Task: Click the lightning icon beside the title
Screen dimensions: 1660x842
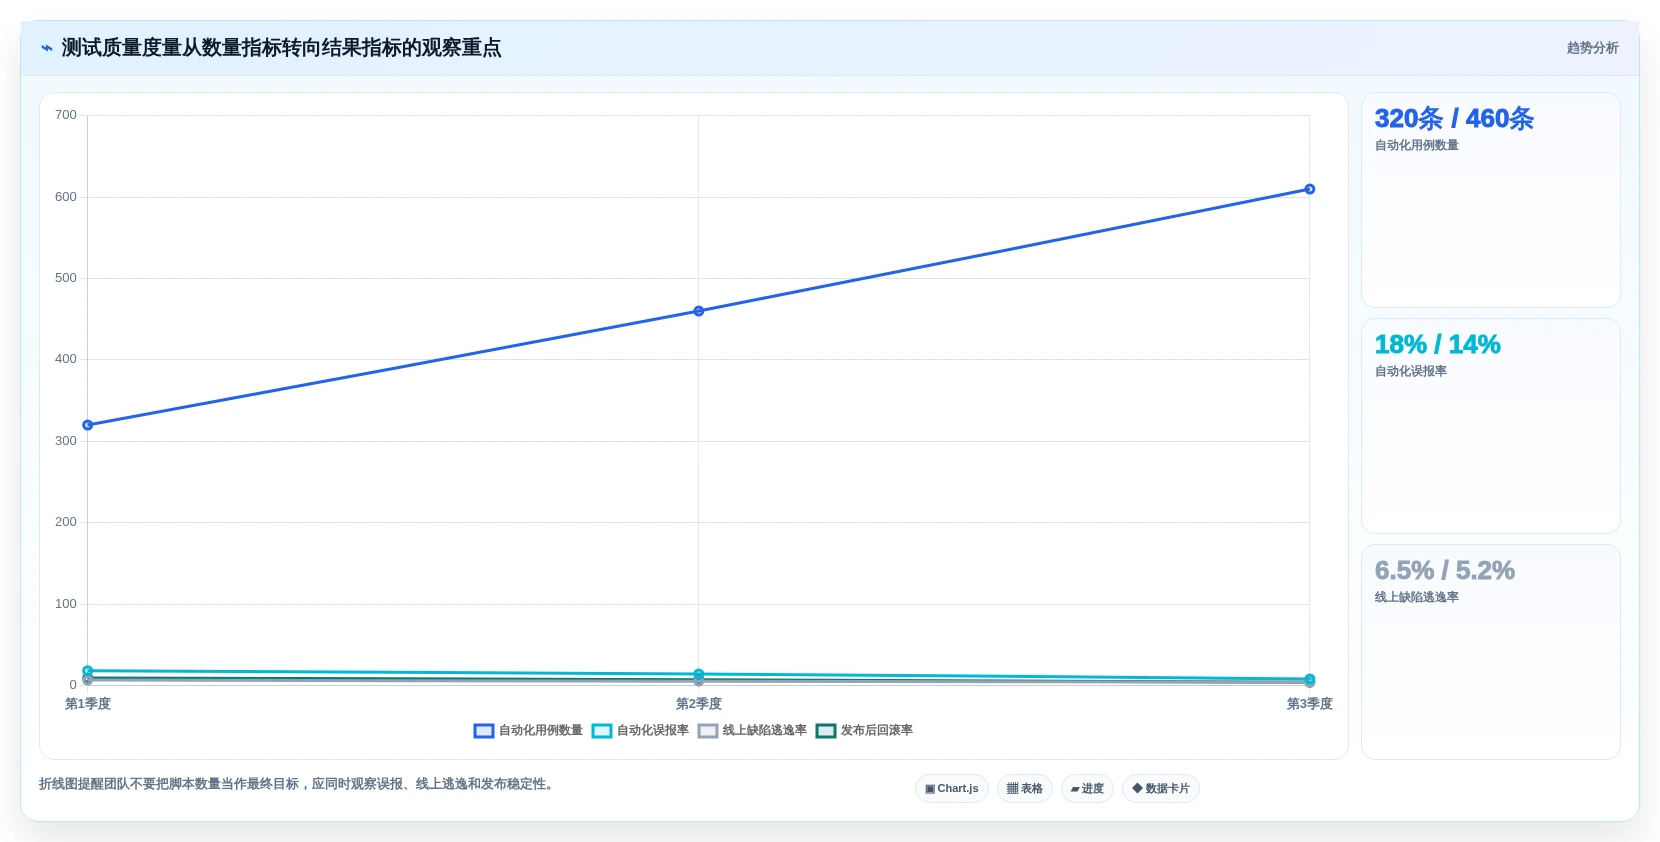Action: coord(46,48)
